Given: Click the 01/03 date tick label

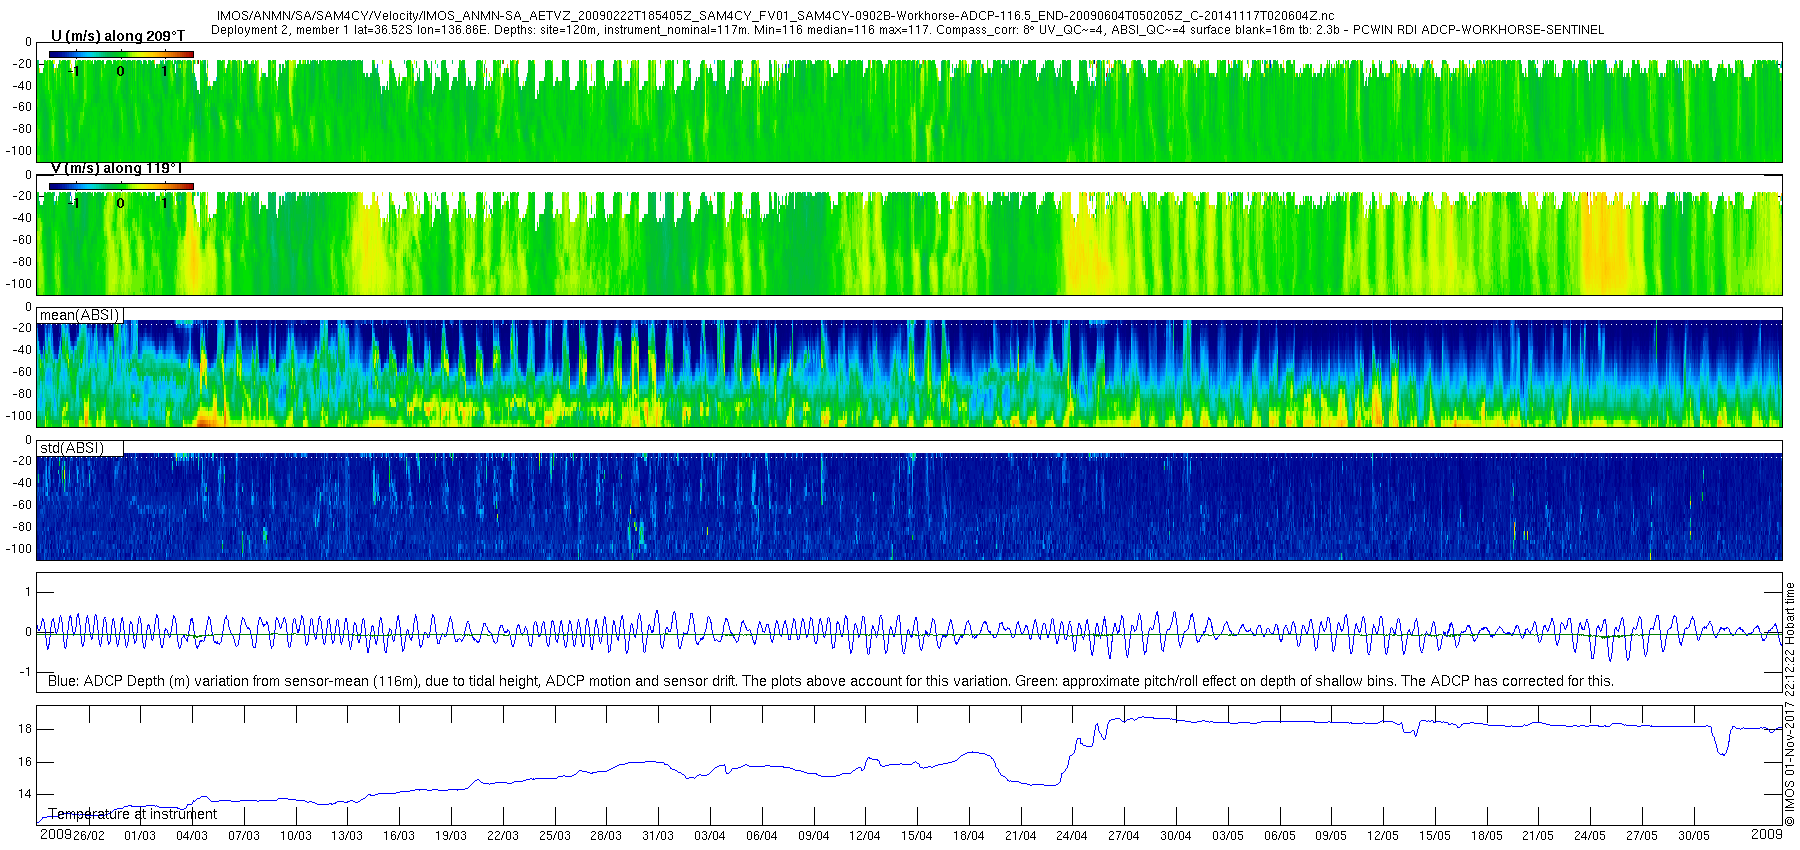Looking at the screenshot, I should (x=140, y=836).
